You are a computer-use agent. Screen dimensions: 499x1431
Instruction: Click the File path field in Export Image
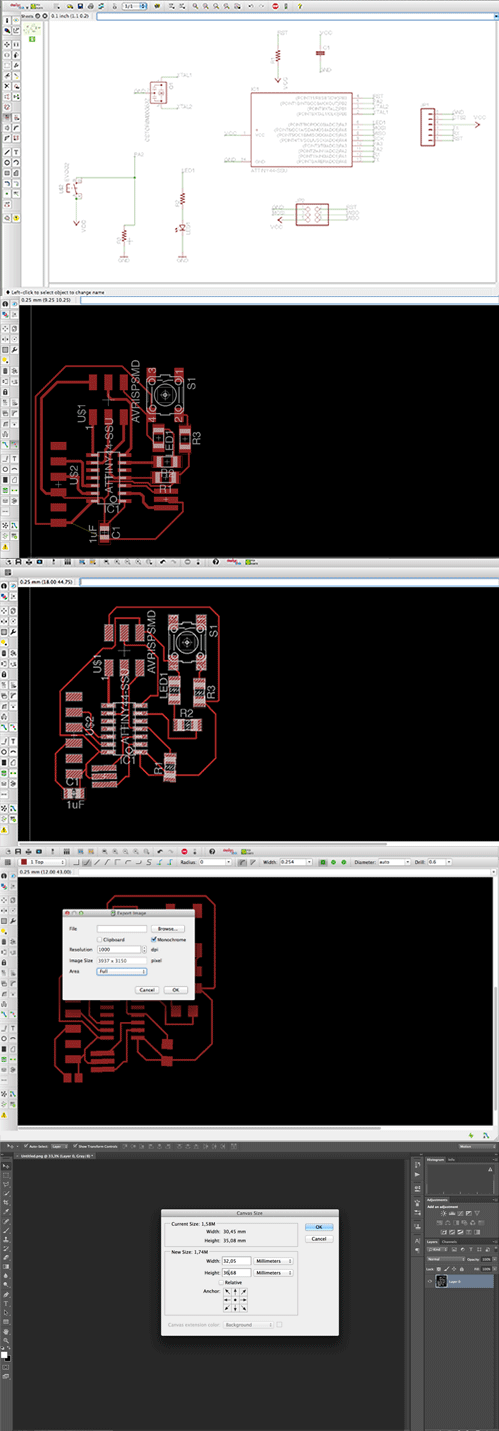(122, 929)
